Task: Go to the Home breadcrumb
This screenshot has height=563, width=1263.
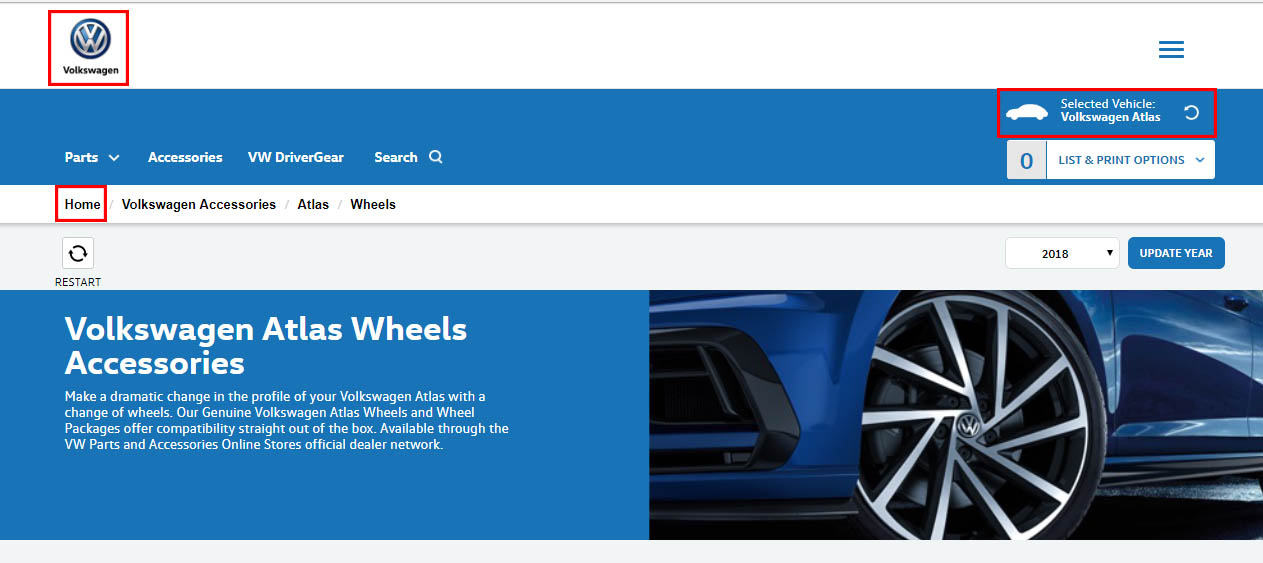Action: [x=83, y=204]
